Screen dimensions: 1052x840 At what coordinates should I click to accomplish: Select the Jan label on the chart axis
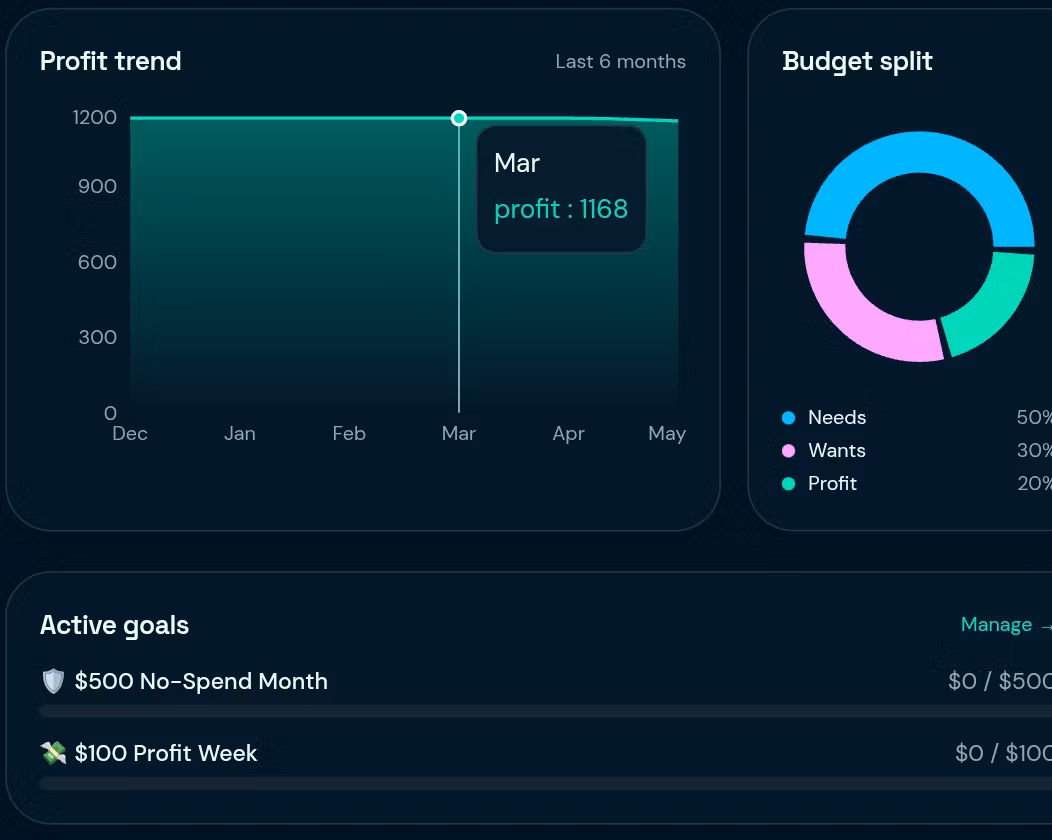point(240,433)
